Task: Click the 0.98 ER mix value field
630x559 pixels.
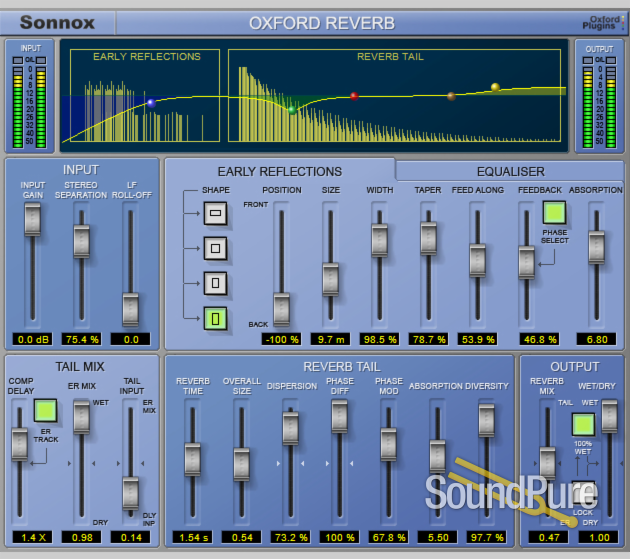Action: coord(82,537)
